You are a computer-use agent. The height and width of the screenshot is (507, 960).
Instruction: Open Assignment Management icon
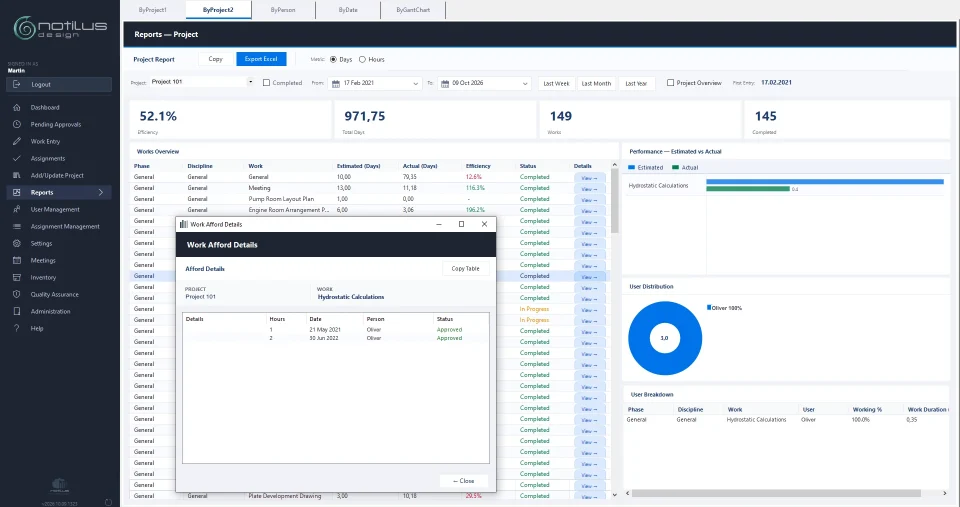17,227
